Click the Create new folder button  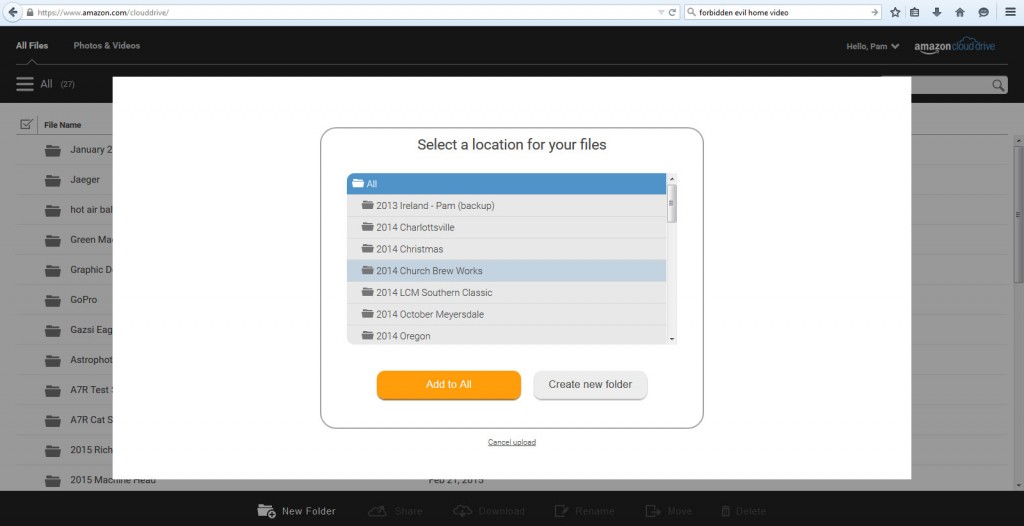point(590,385)
